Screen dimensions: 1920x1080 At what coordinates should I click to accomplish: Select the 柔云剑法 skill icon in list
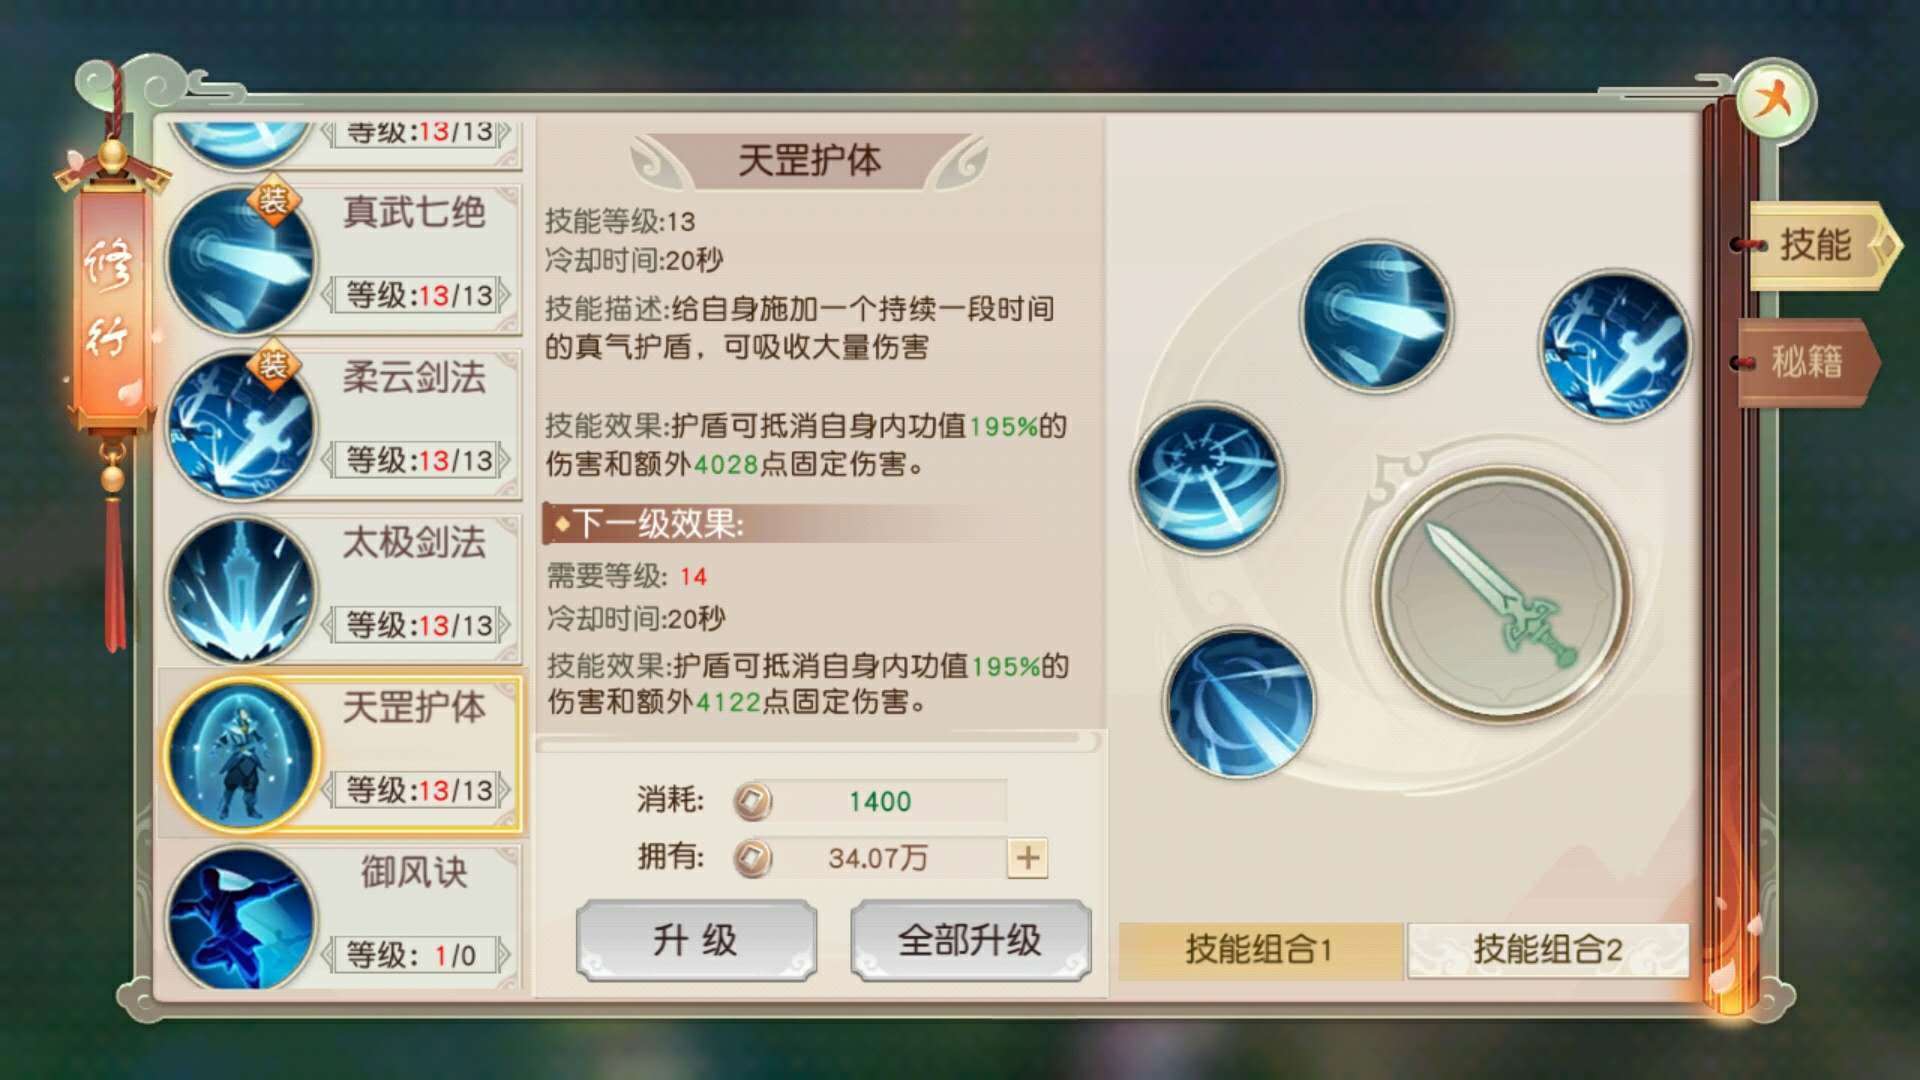pyautogui.click(x=240, y=426)
